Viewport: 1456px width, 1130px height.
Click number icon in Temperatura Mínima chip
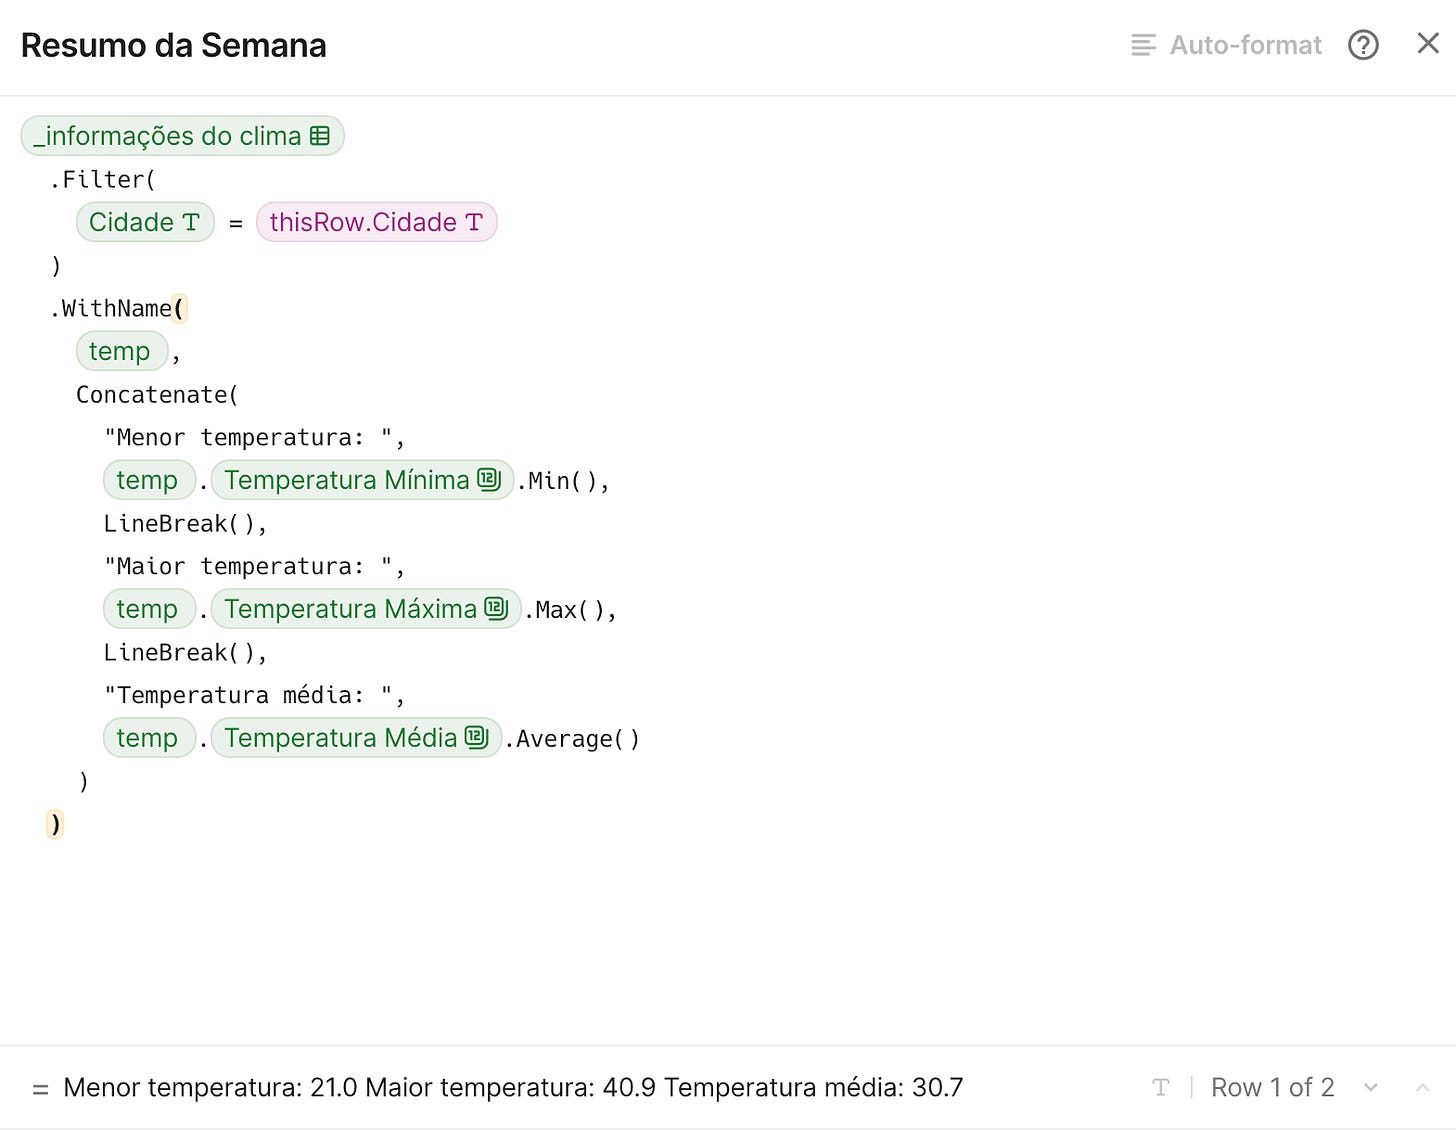tap(488, 480)
